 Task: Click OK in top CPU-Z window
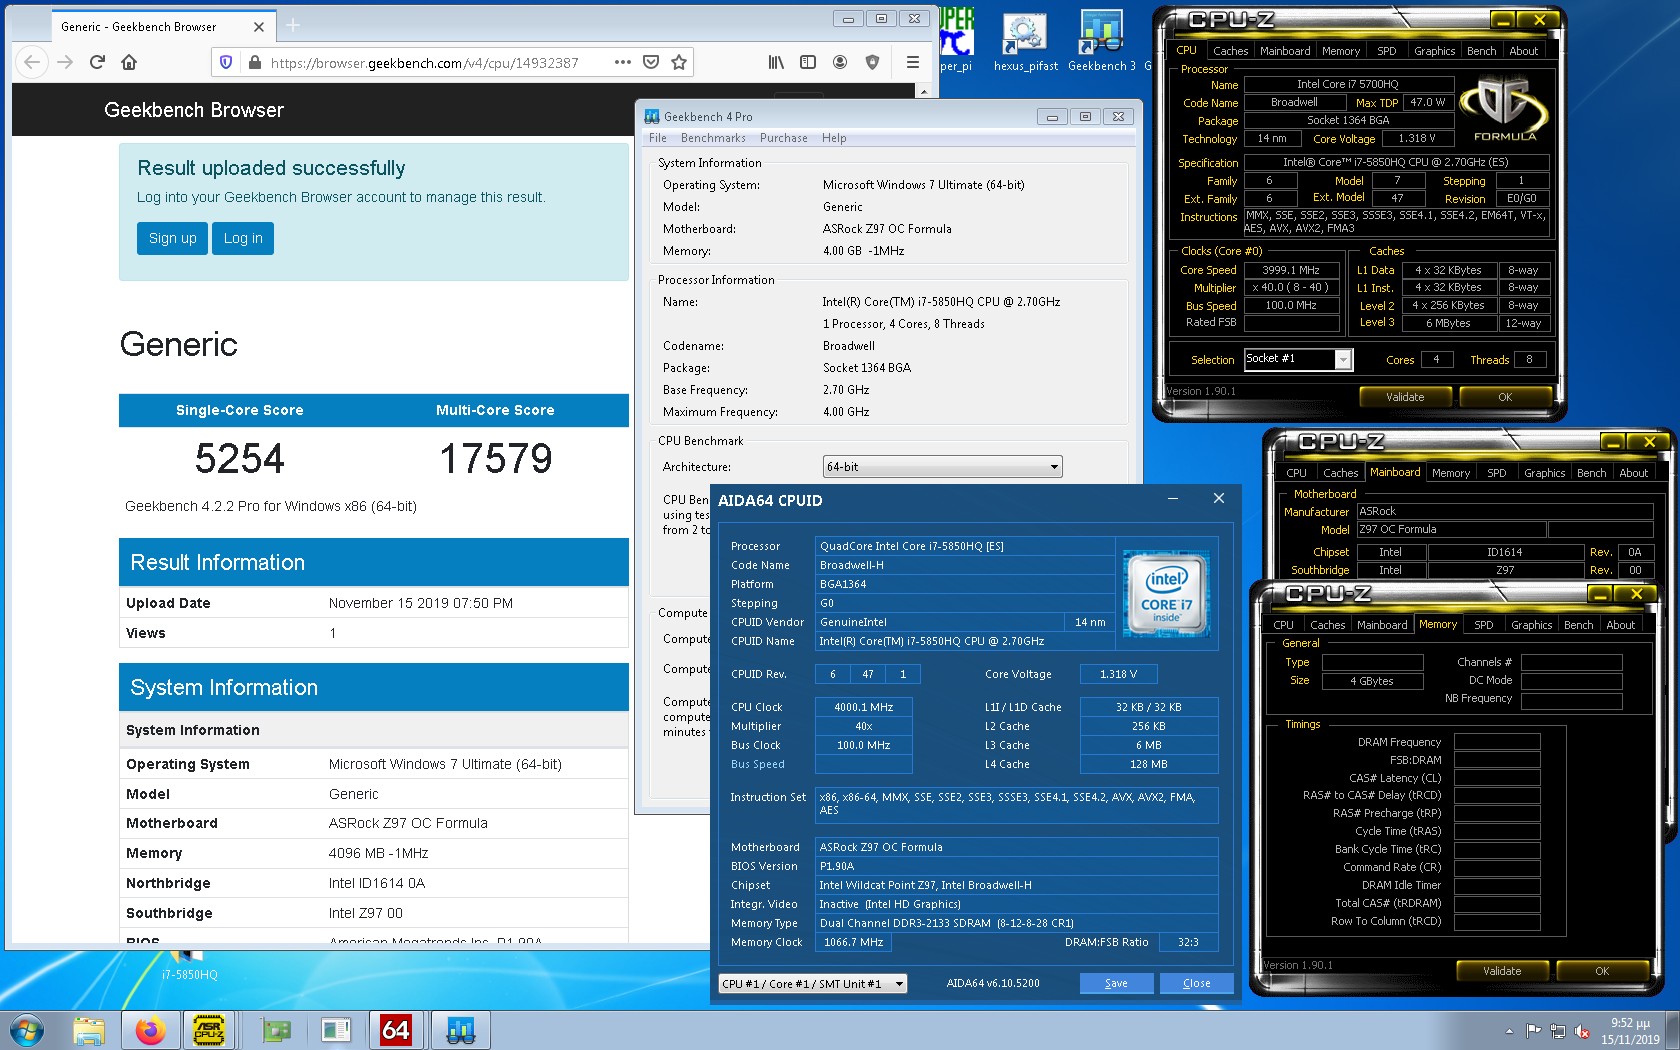(x=1505, y=397)
